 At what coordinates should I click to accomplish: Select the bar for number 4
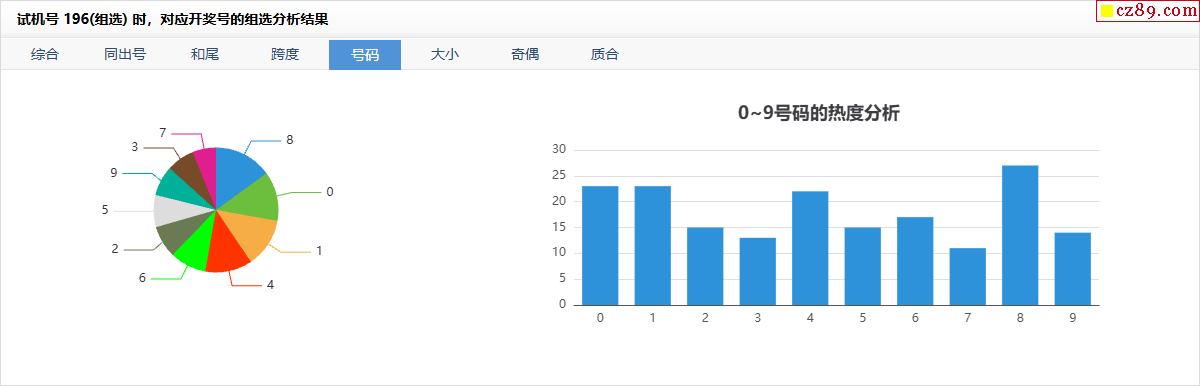click(810, 248)
